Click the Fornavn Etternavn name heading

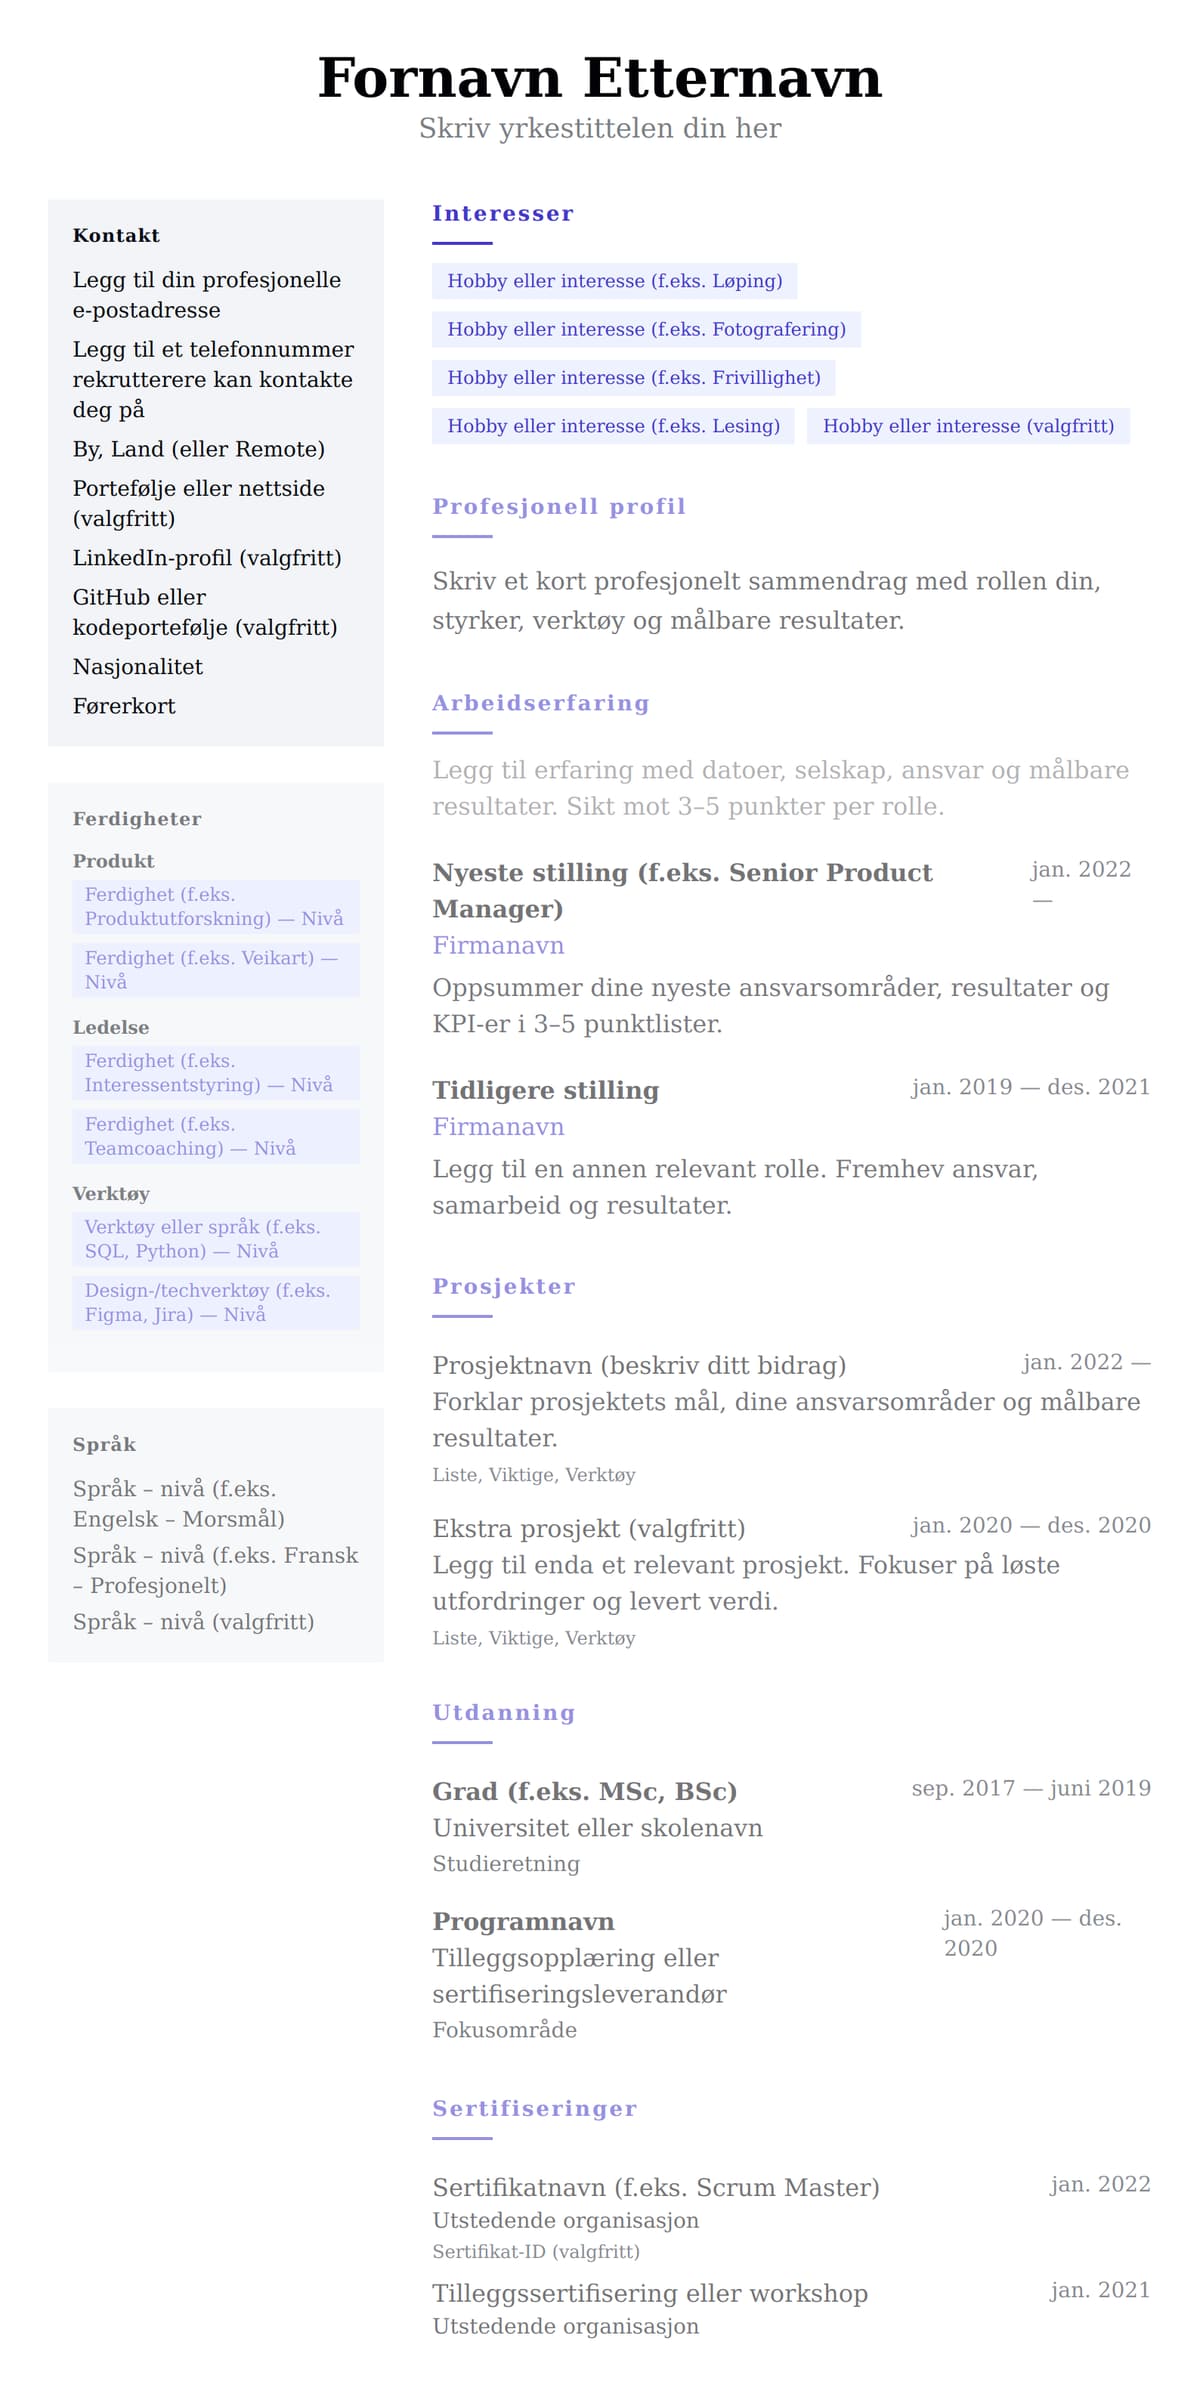click(600, 78)
